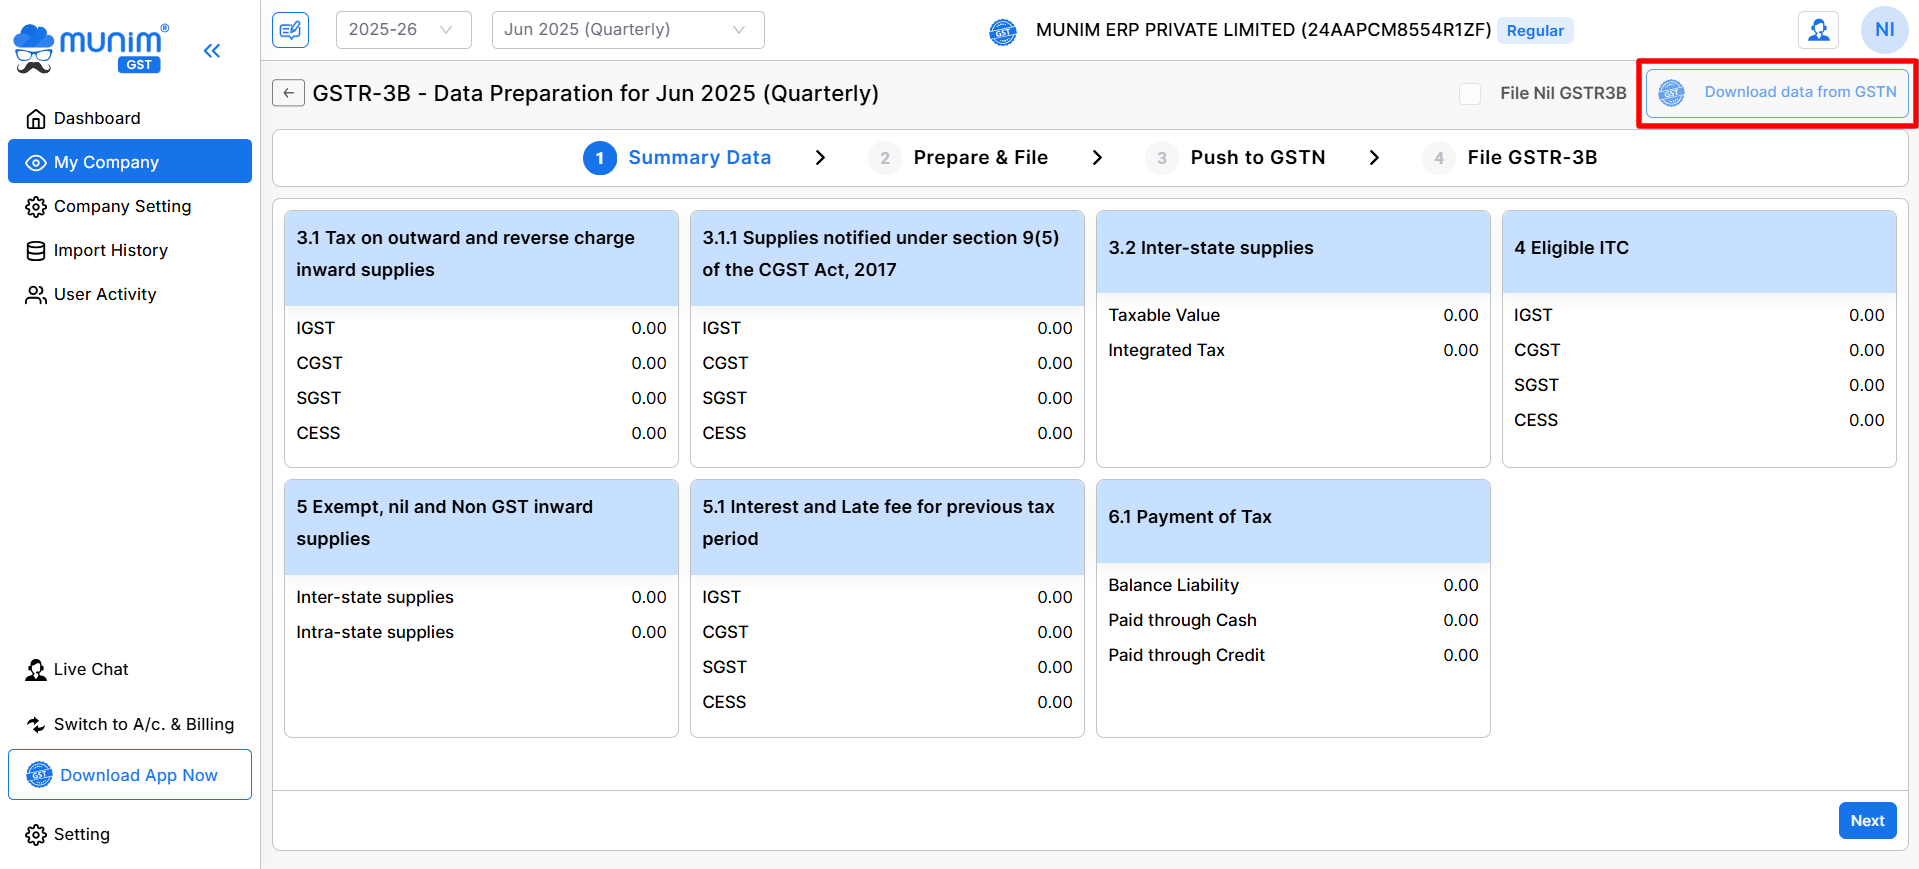Viewport: 1919px width, 869px height.
Task: Click the company name MUNIM ERP PRIVATE LIMITED
Action: (1264, 30)
